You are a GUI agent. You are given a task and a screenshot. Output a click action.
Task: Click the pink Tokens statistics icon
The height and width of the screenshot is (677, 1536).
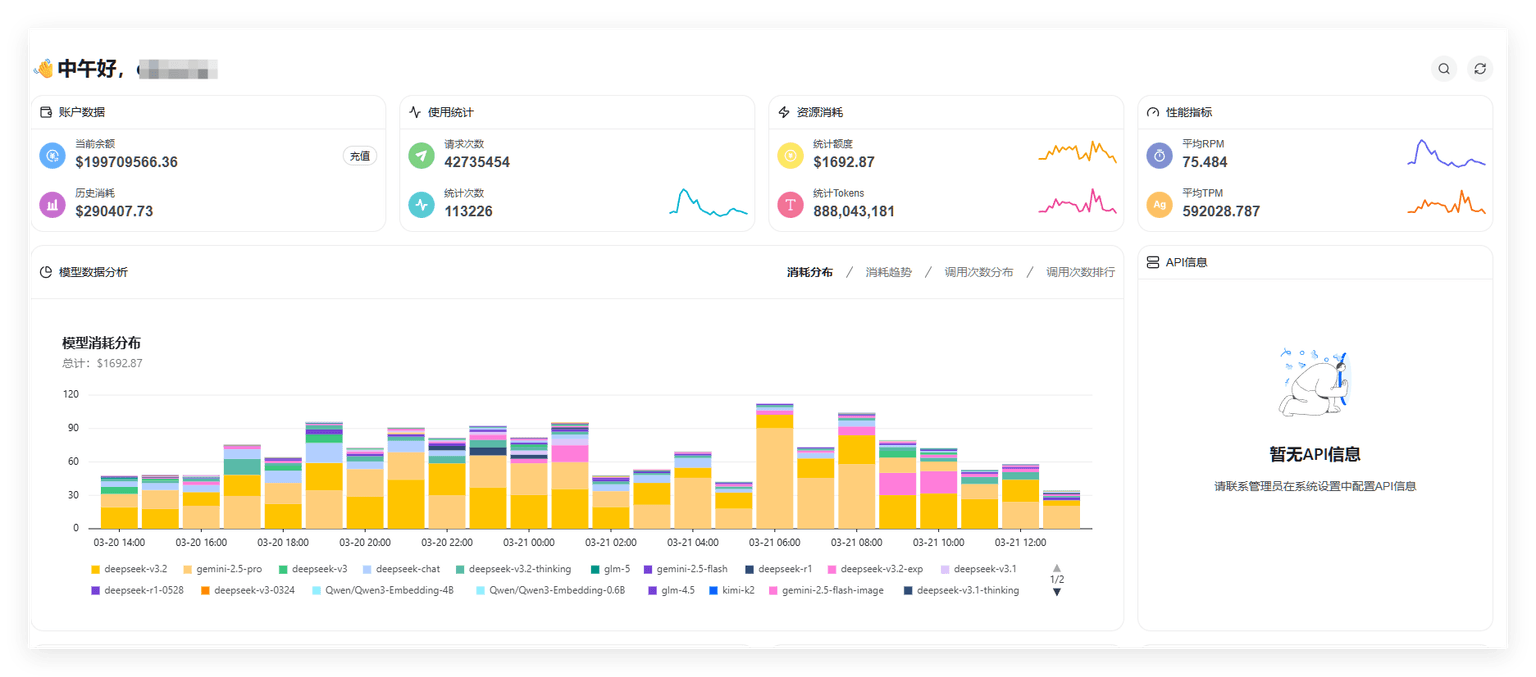pyautogui.click(x=790, y=205)
